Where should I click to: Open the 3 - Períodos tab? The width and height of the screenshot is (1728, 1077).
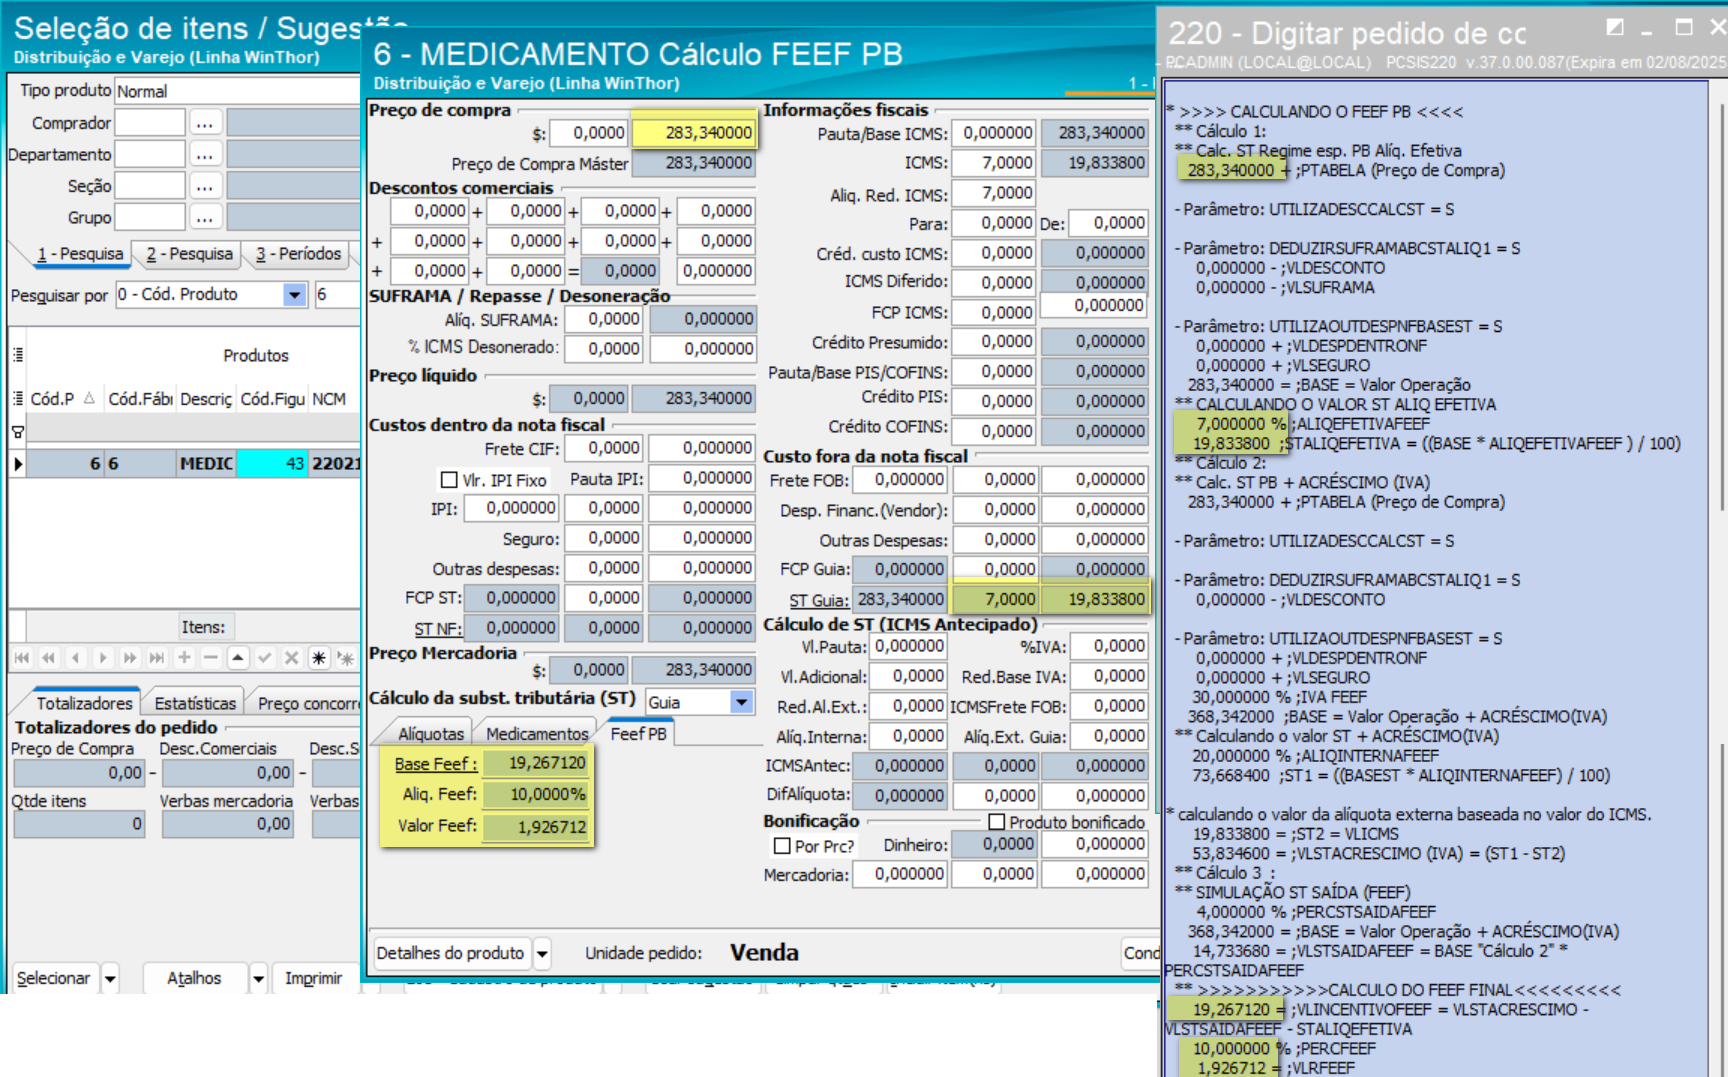(298, 254)
